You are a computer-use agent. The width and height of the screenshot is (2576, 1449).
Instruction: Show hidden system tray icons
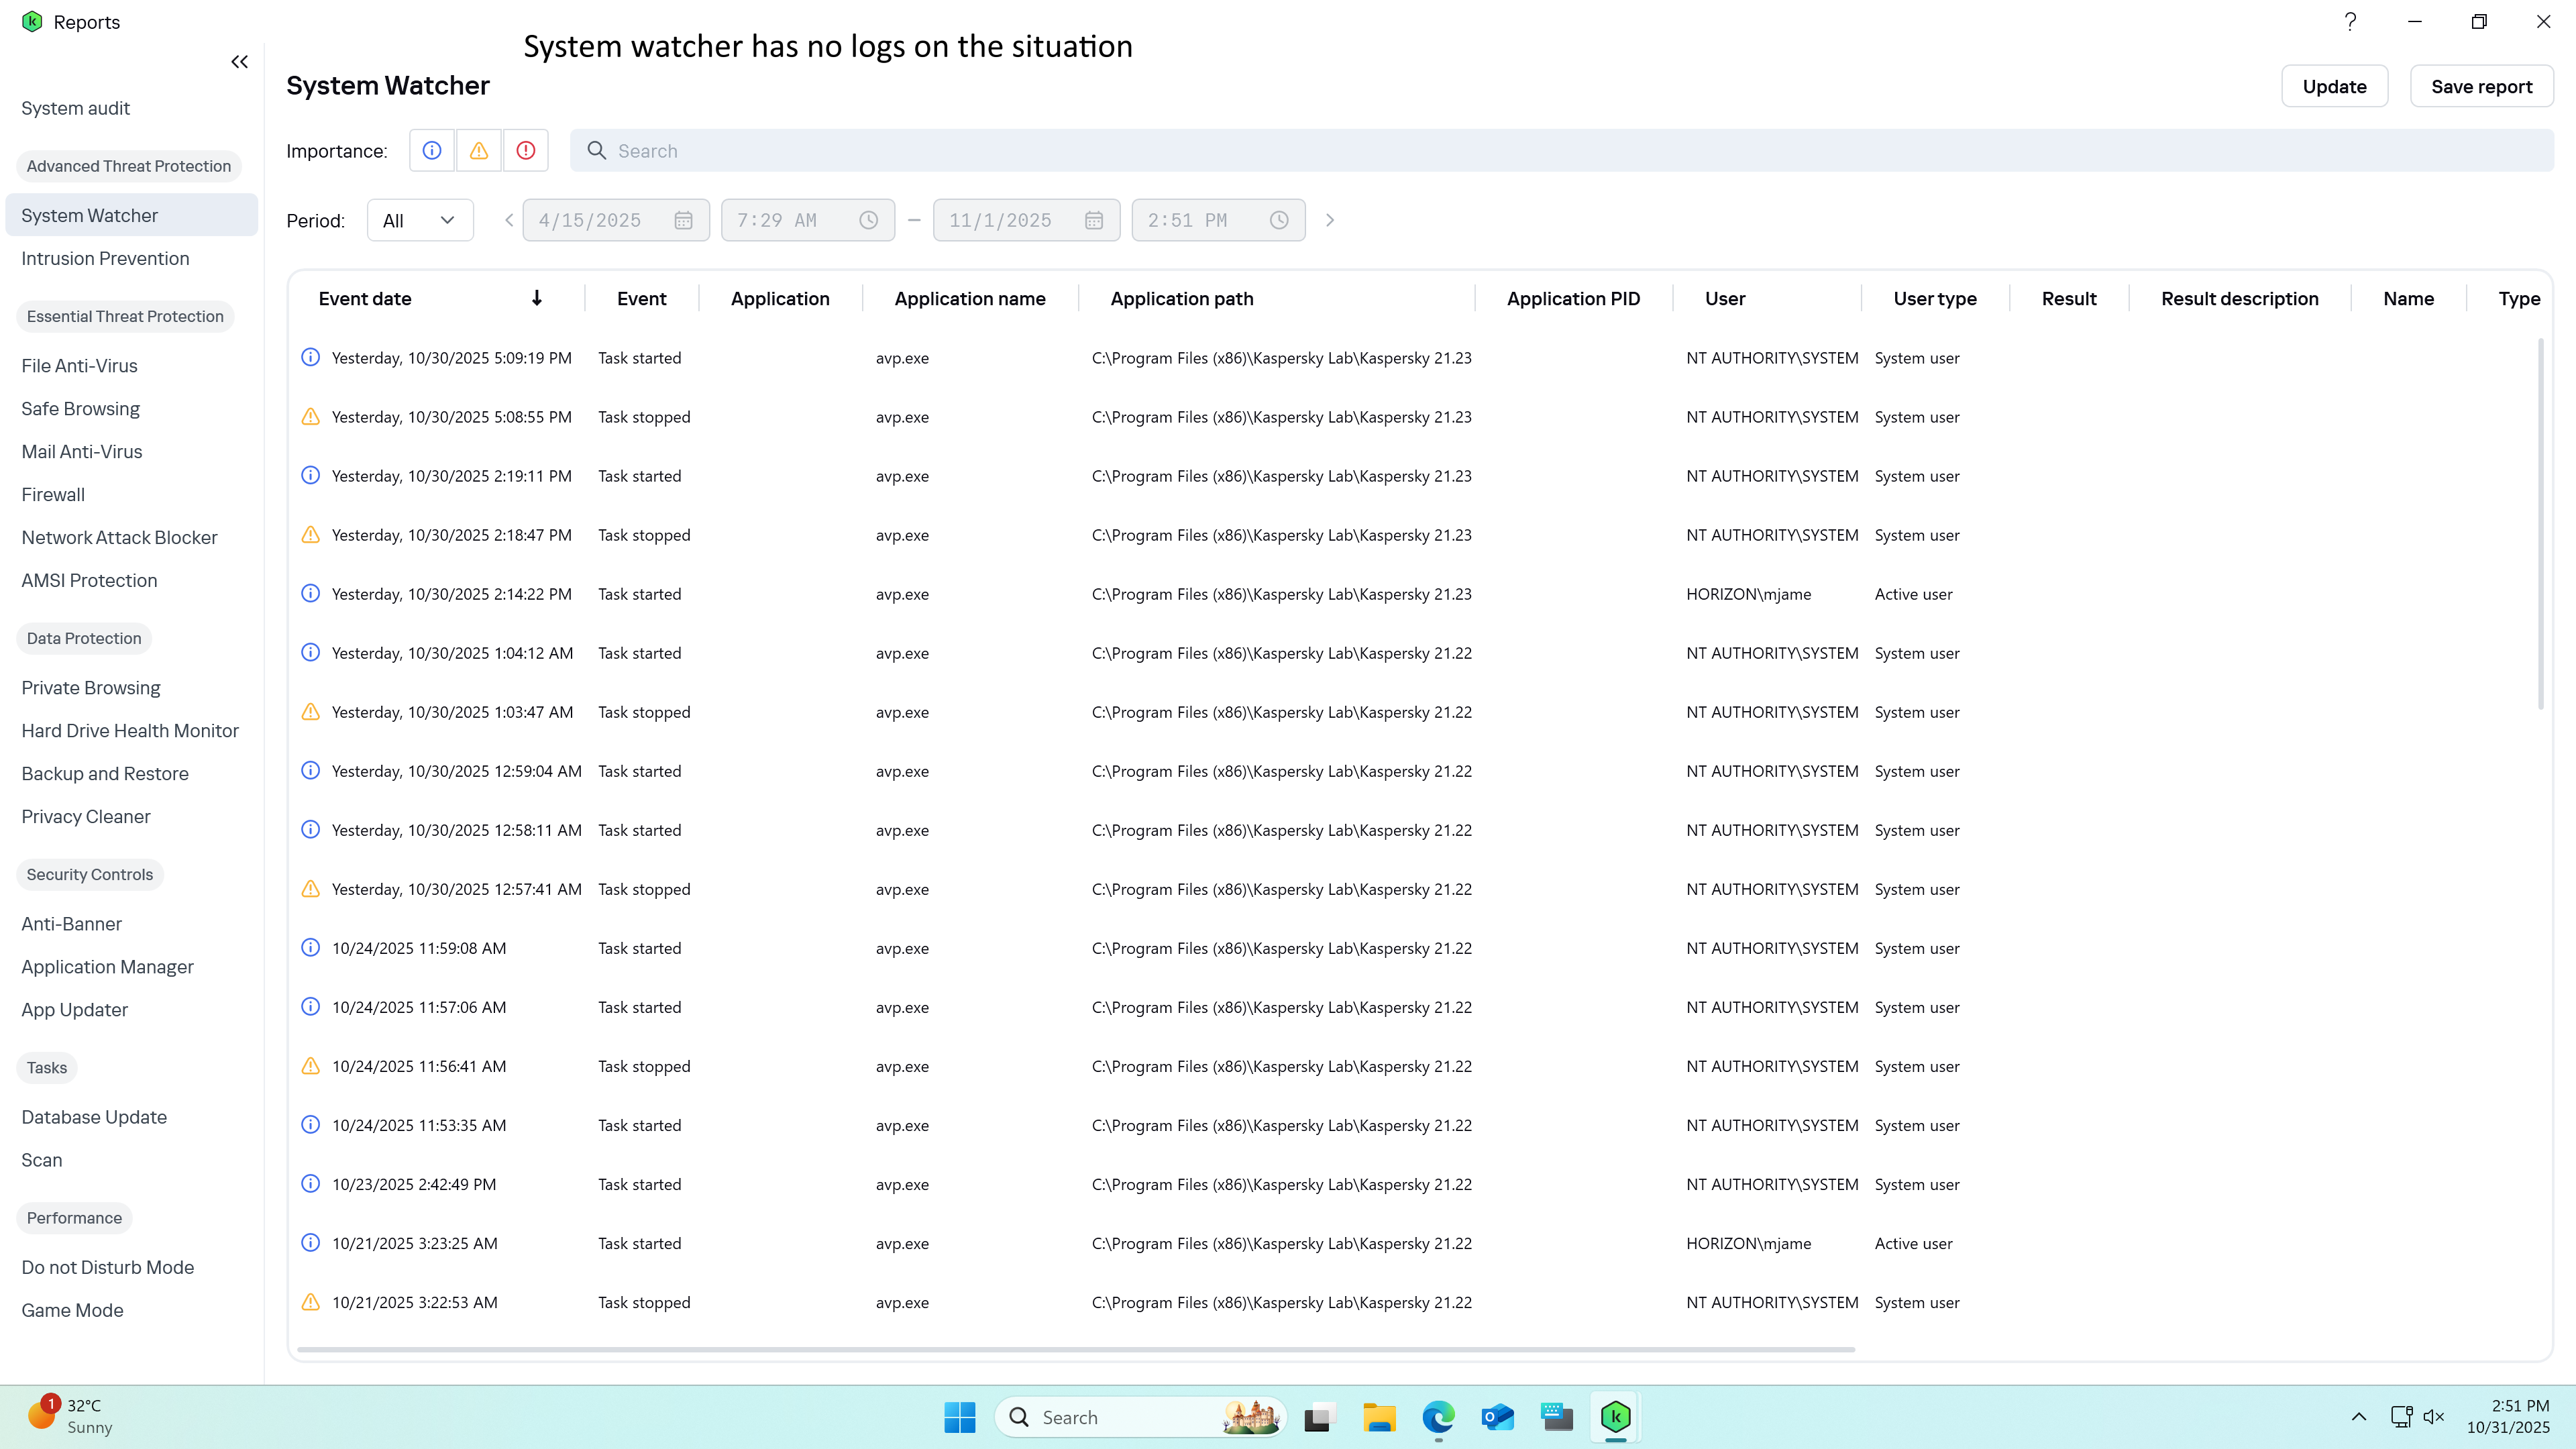point(2358,1417)
